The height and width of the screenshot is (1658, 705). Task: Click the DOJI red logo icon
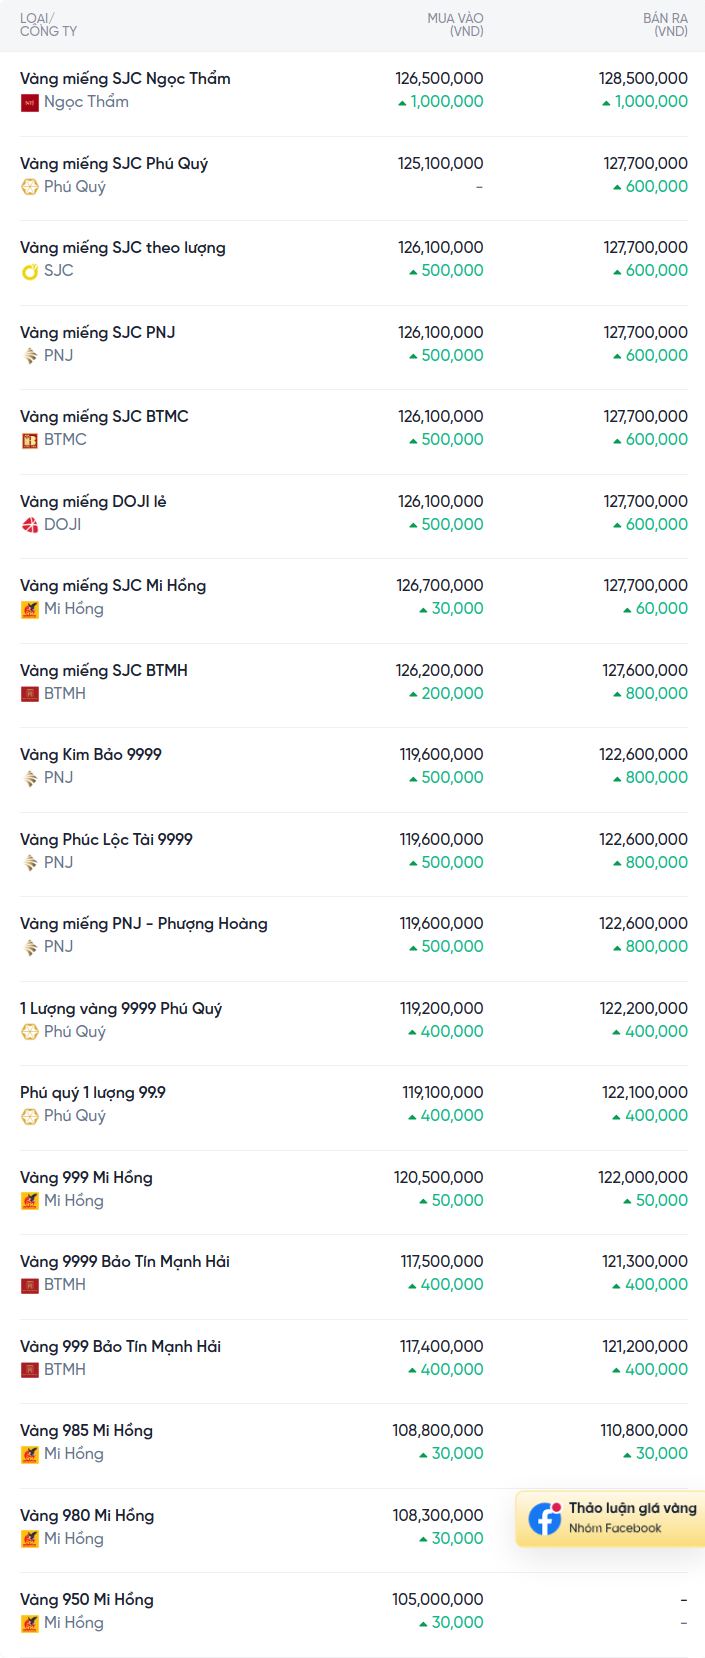pos(30,525)
